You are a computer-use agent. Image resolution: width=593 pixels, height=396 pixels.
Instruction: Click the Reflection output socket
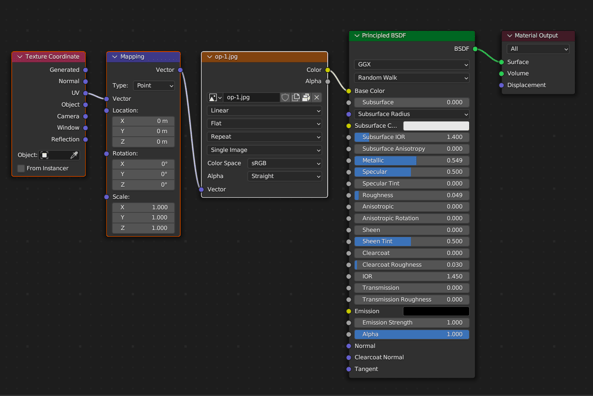point(85,140)
